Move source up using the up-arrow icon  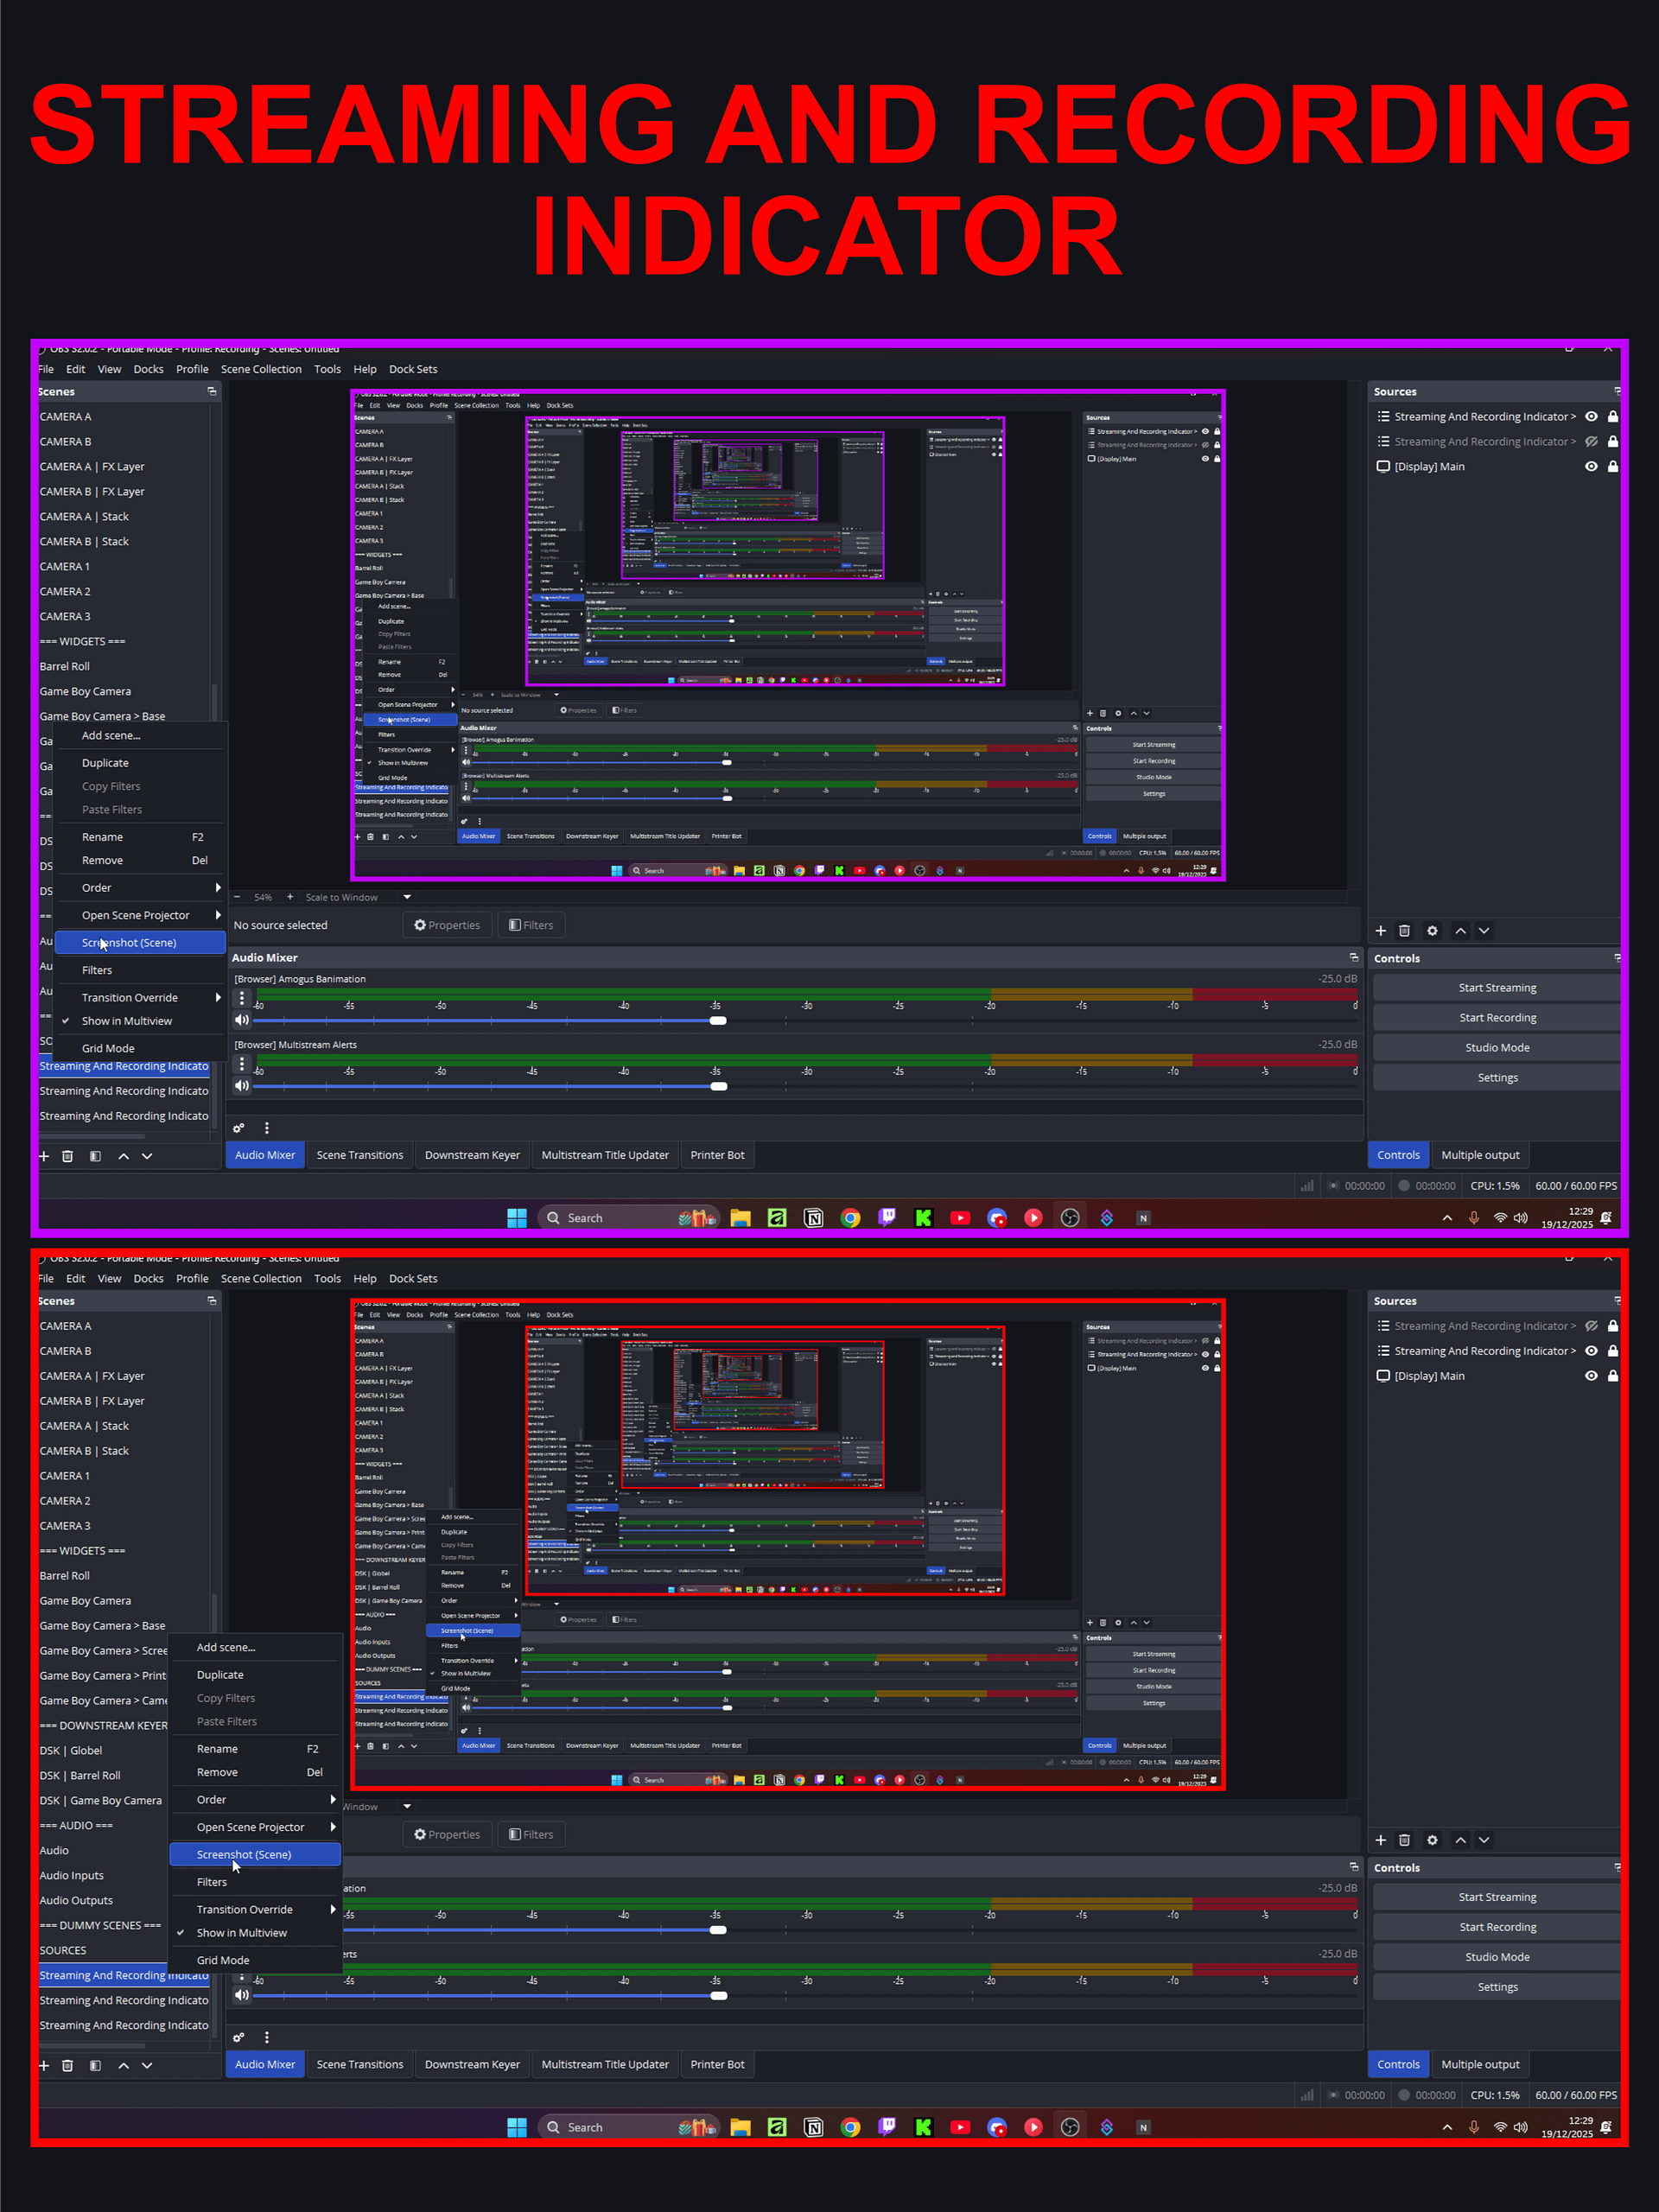(1461, 930)
